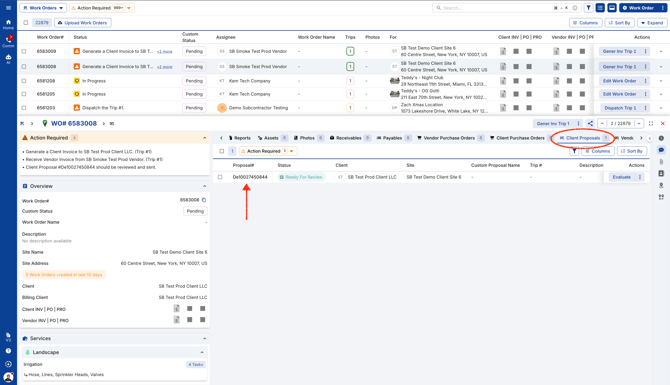Open the info icon at top of right rail
Screen dimensions: 670x385
point(661,138)
